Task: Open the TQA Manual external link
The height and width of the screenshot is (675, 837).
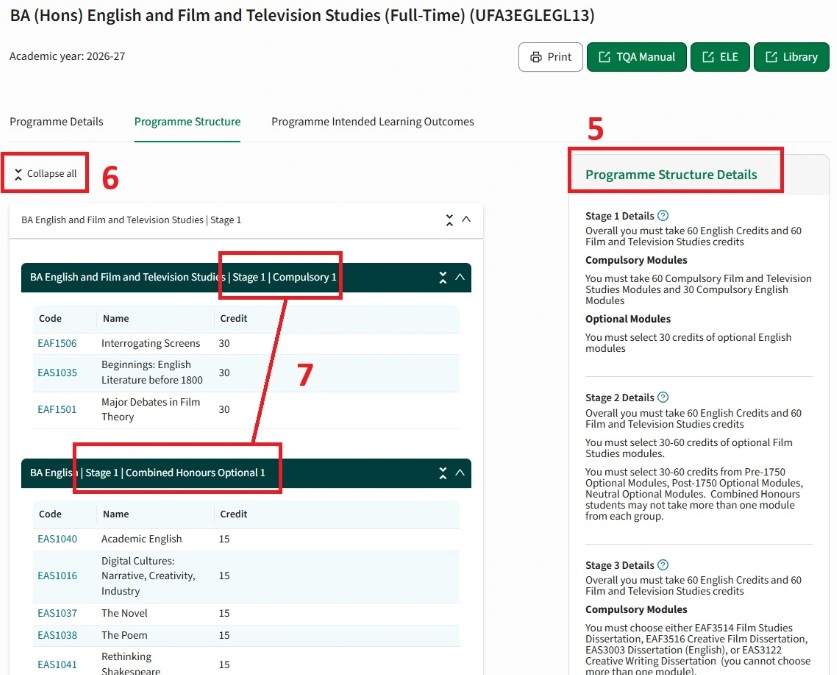Action: pyautogui.click(x=636, y=57)
